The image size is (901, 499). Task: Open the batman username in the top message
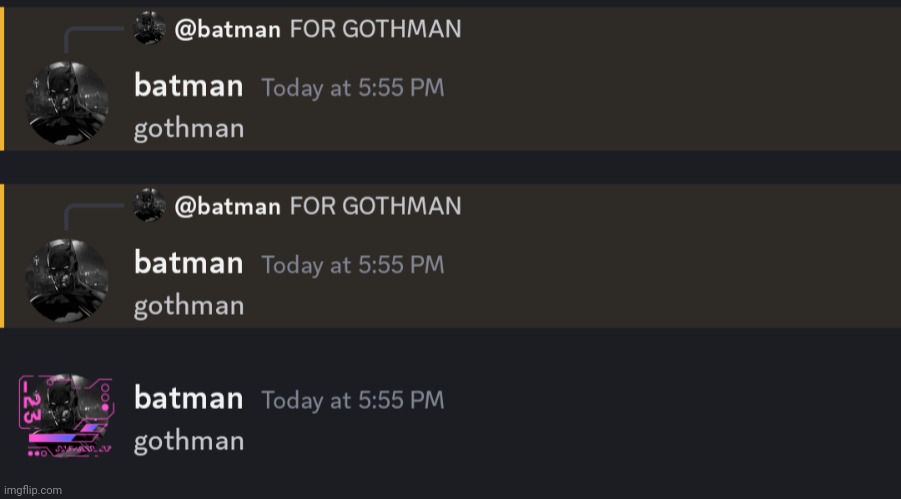coord(188,86)
